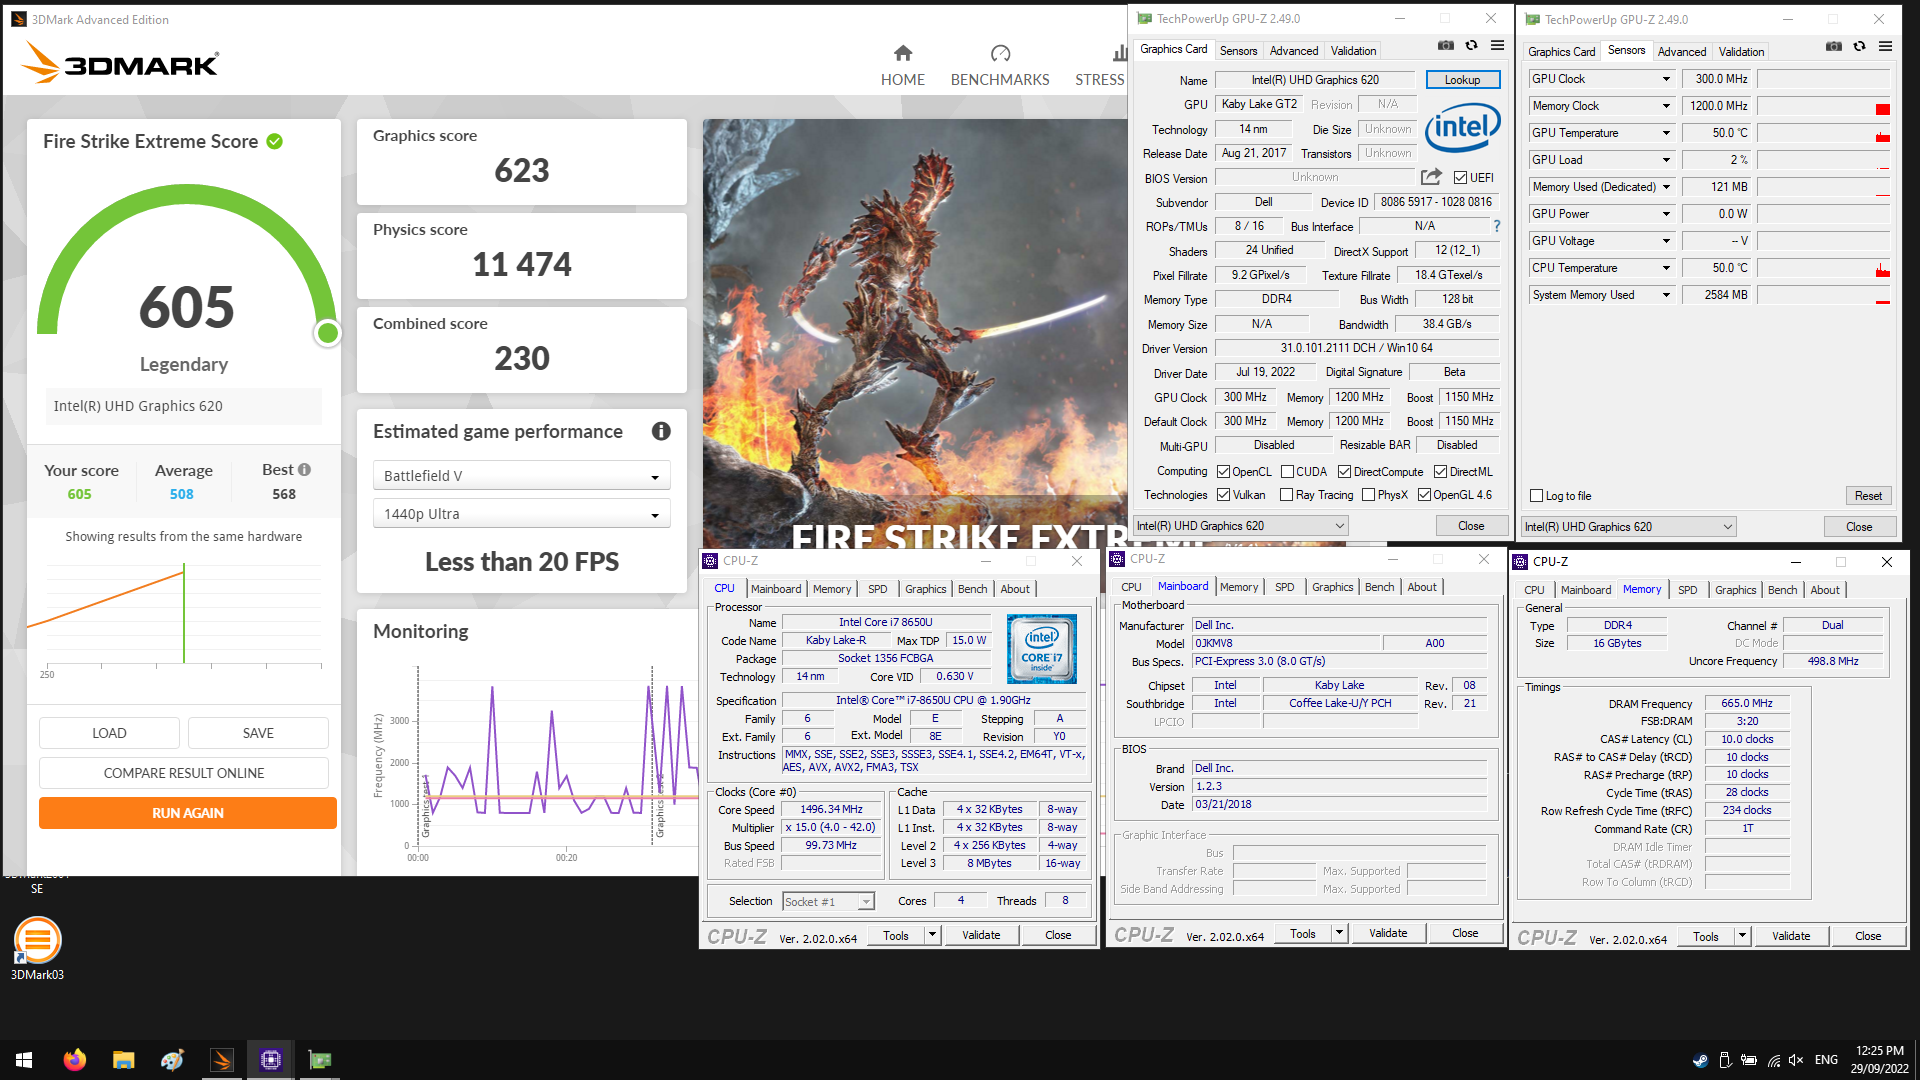Switch to Advanced tab in left GPU-Z

pyautogui.click(x=1294, y=51)
